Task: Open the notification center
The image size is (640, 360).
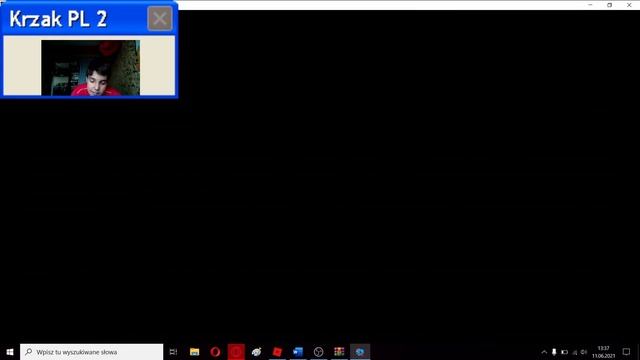Action: pos(627,352)
